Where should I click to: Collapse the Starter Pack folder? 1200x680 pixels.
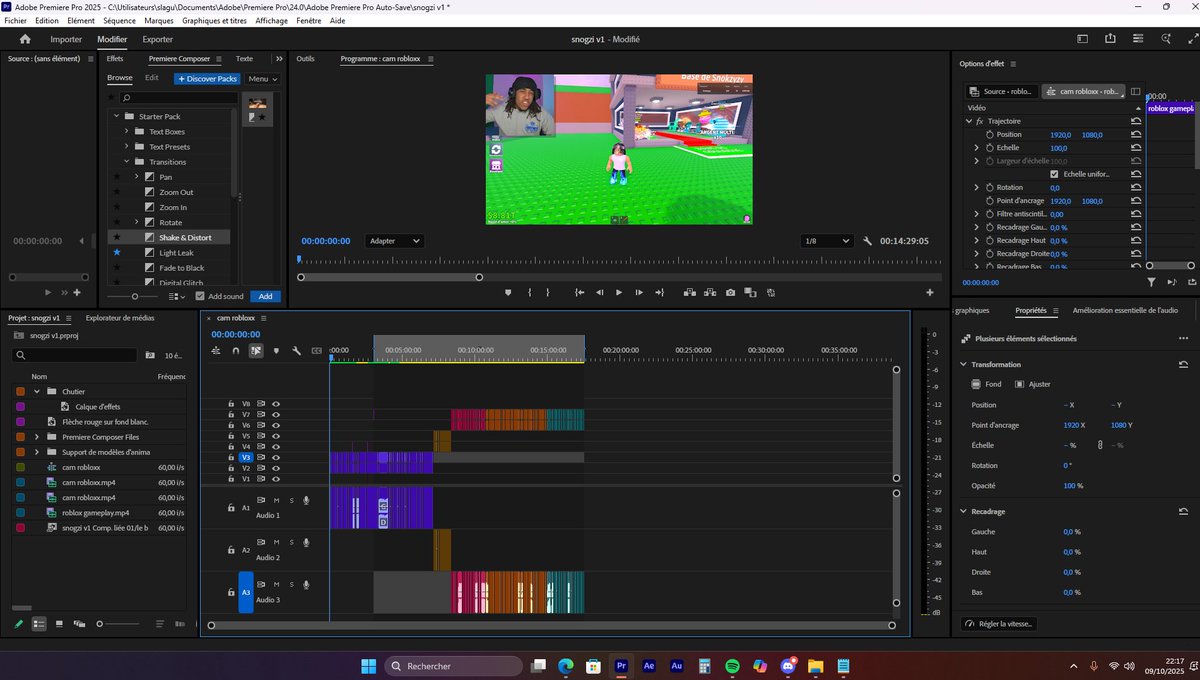click(x=116, y=116)
